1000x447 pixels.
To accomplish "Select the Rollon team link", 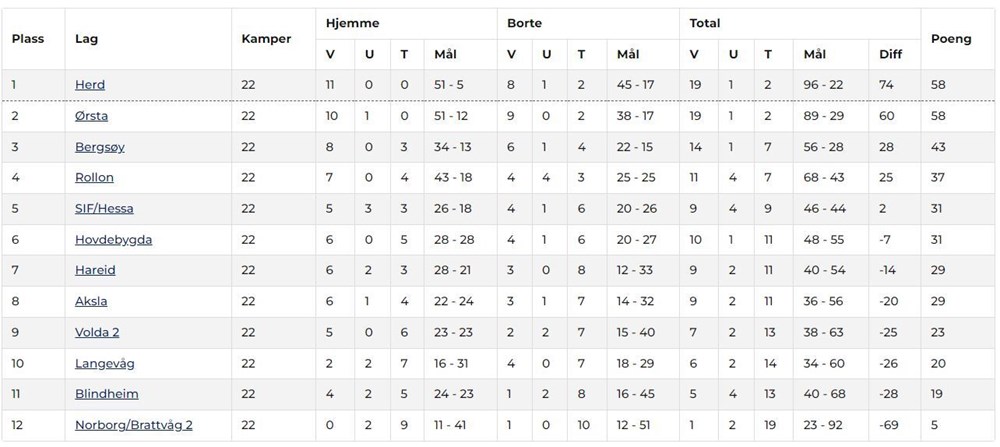I will click(x=94, y=178).
